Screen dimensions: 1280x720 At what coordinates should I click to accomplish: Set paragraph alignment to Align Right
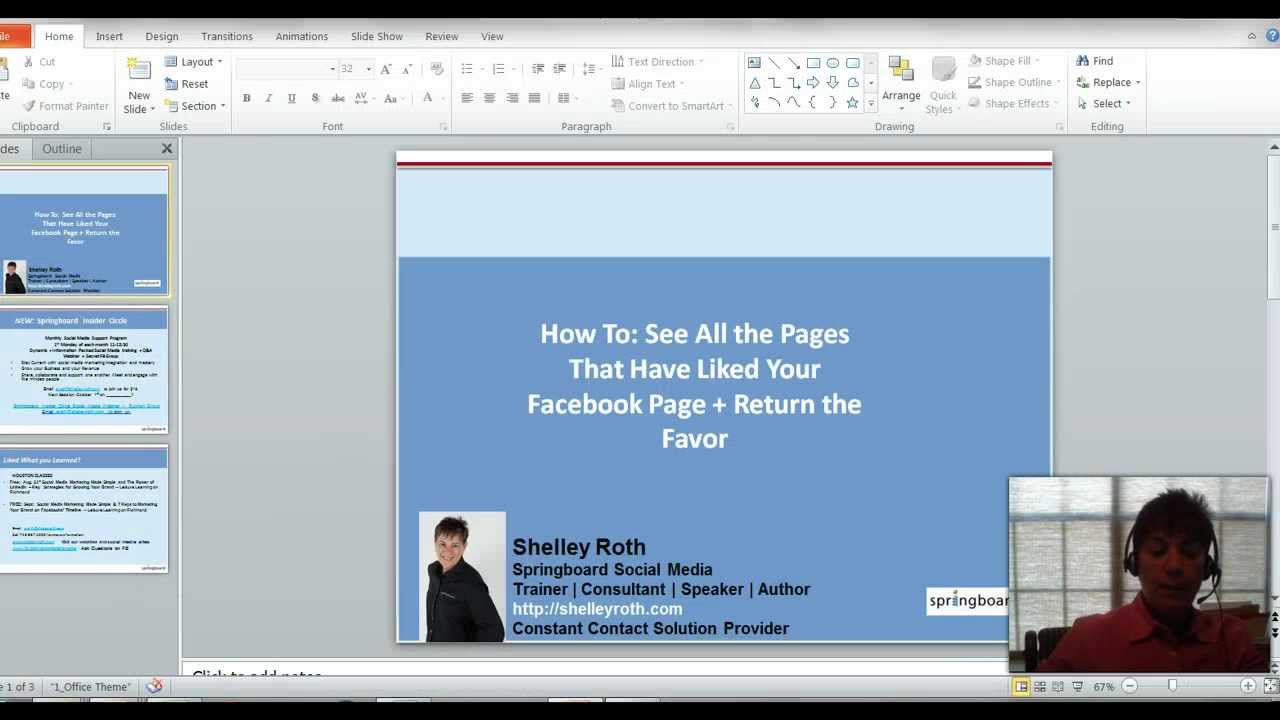512,98
